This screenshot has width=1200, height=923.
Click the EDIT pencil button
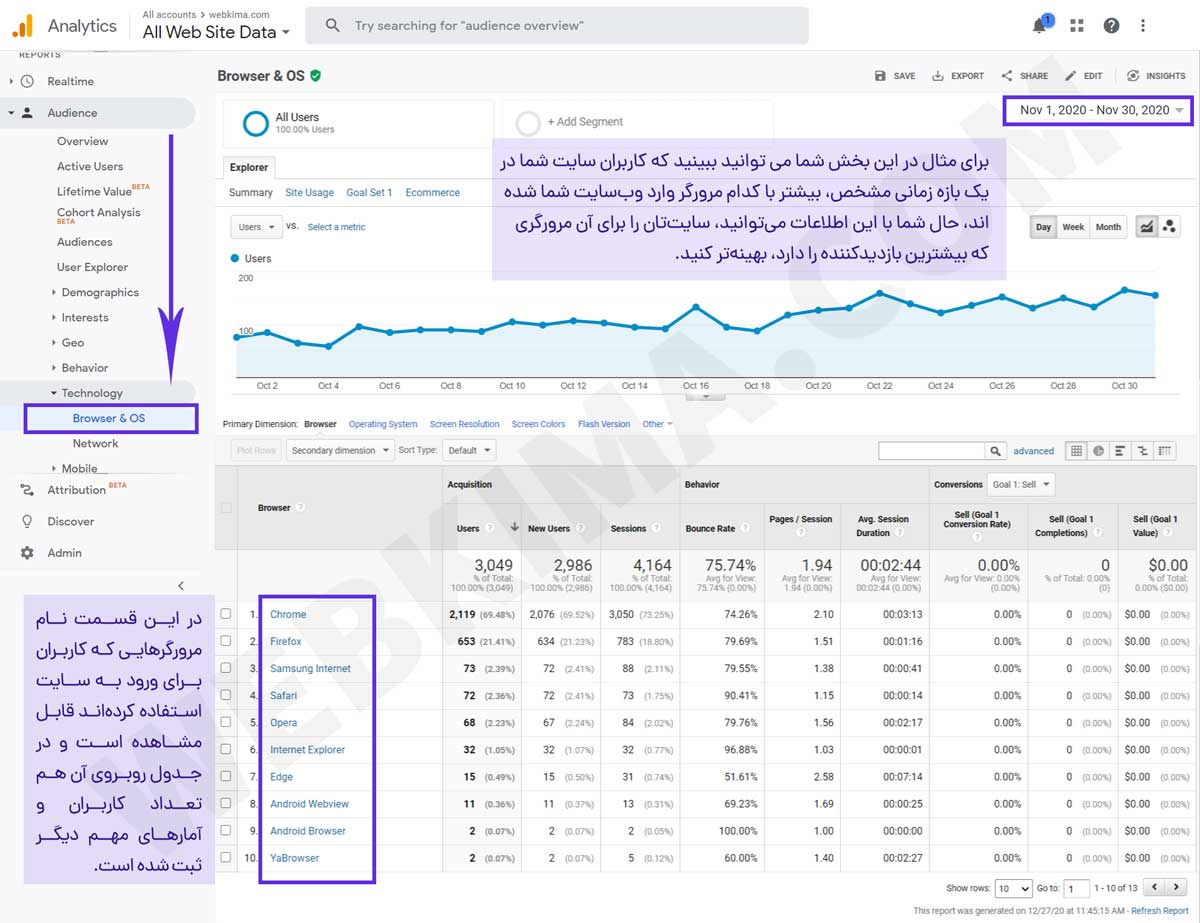click(x=1083, y=76)
